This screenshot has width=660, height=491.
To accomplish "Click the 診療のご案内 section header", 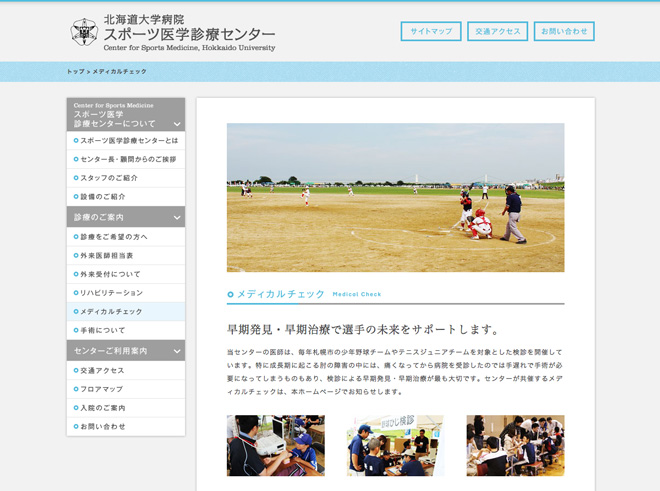I will pos(126,217).
